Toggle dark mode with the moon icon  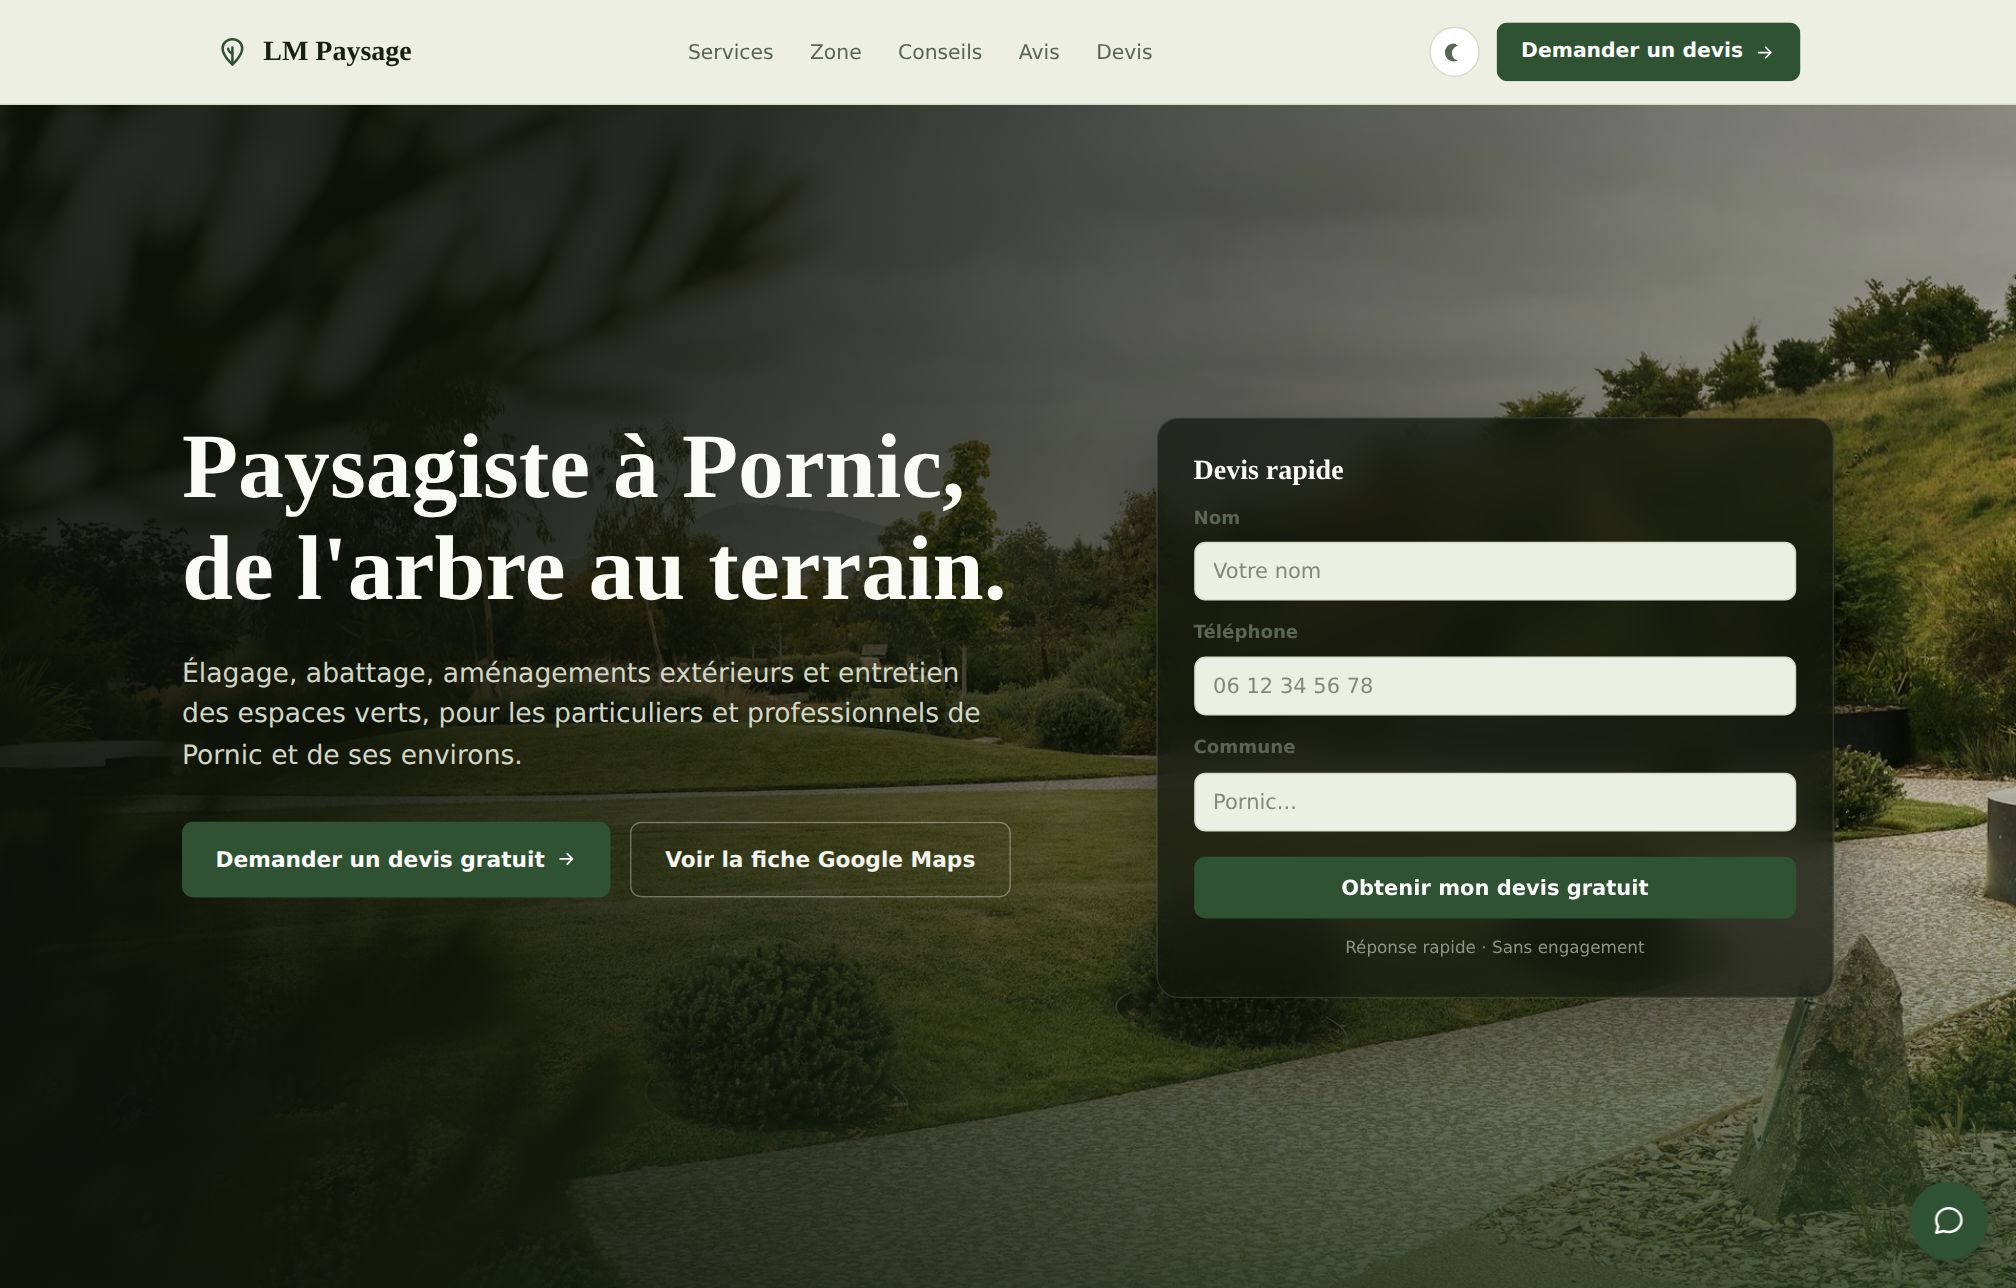(x=1453, y=52)
